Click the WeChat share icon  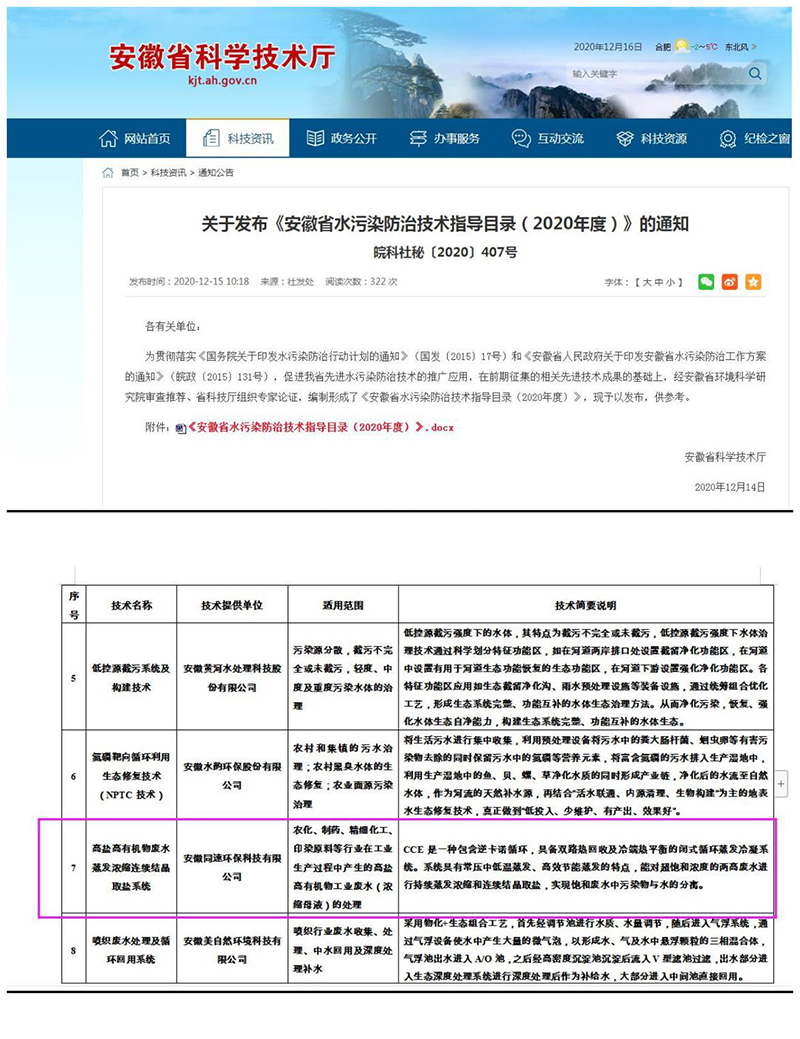click(x=706, y=282)
